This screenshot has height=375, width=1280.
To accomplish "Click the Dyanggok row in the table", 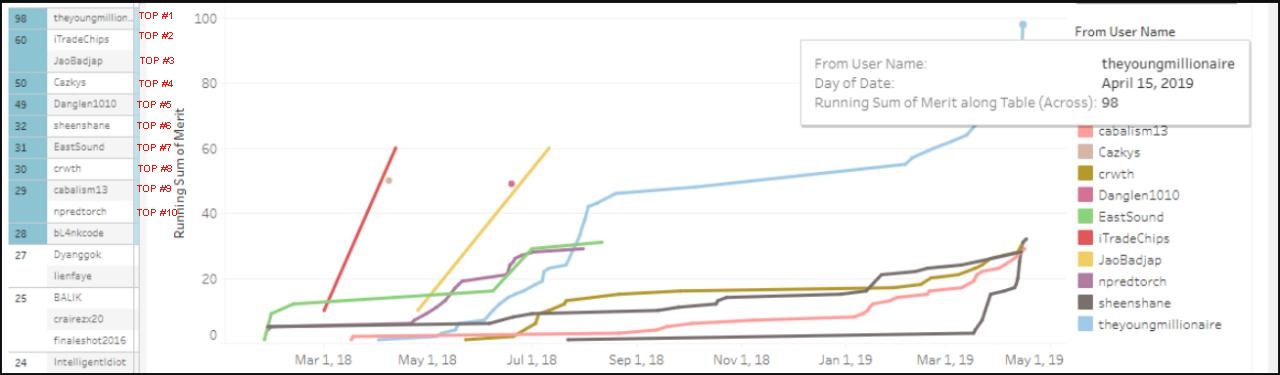I will tap(70, 255).
